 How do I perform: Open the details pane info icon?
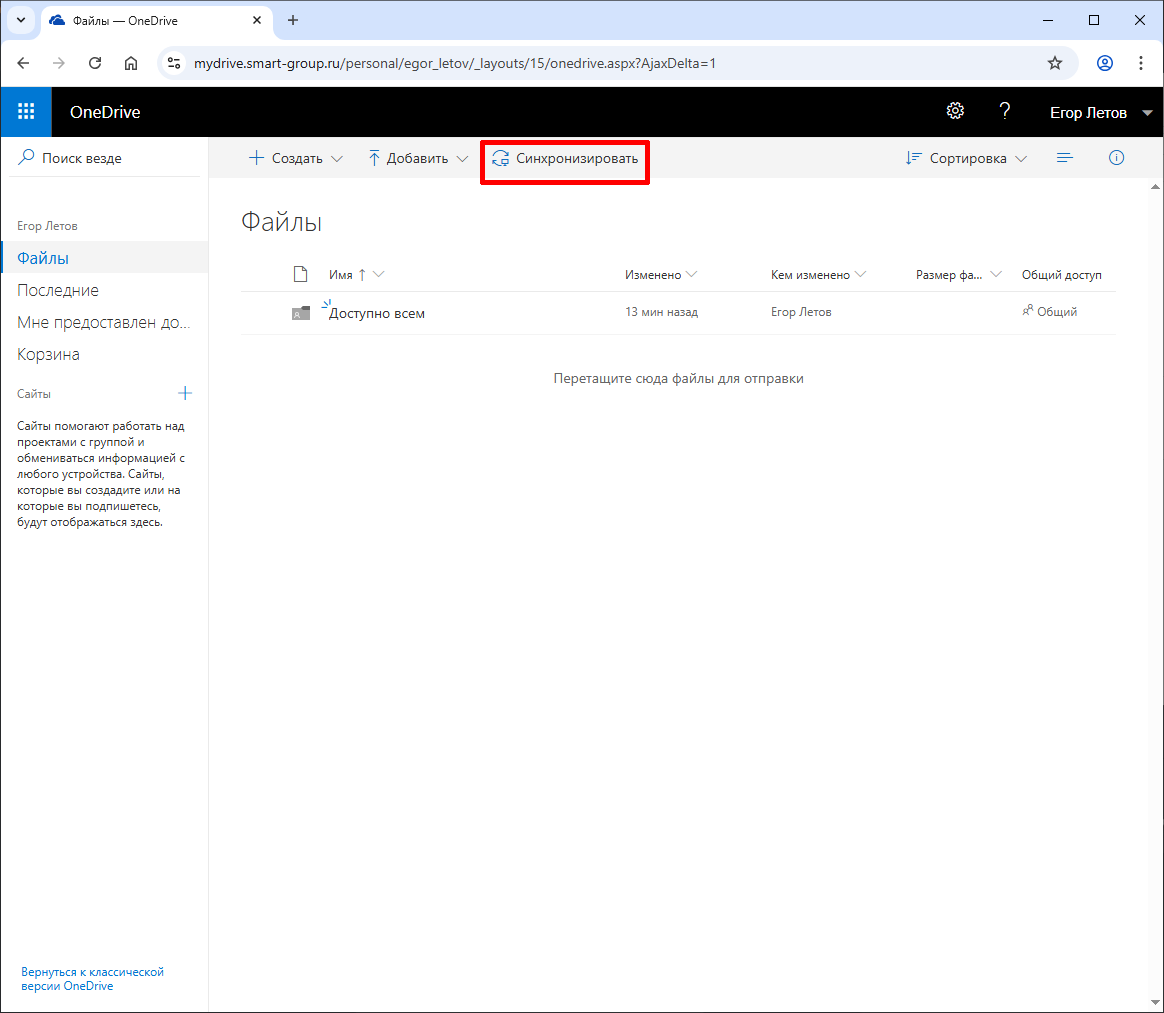[x=1117, y=158]
